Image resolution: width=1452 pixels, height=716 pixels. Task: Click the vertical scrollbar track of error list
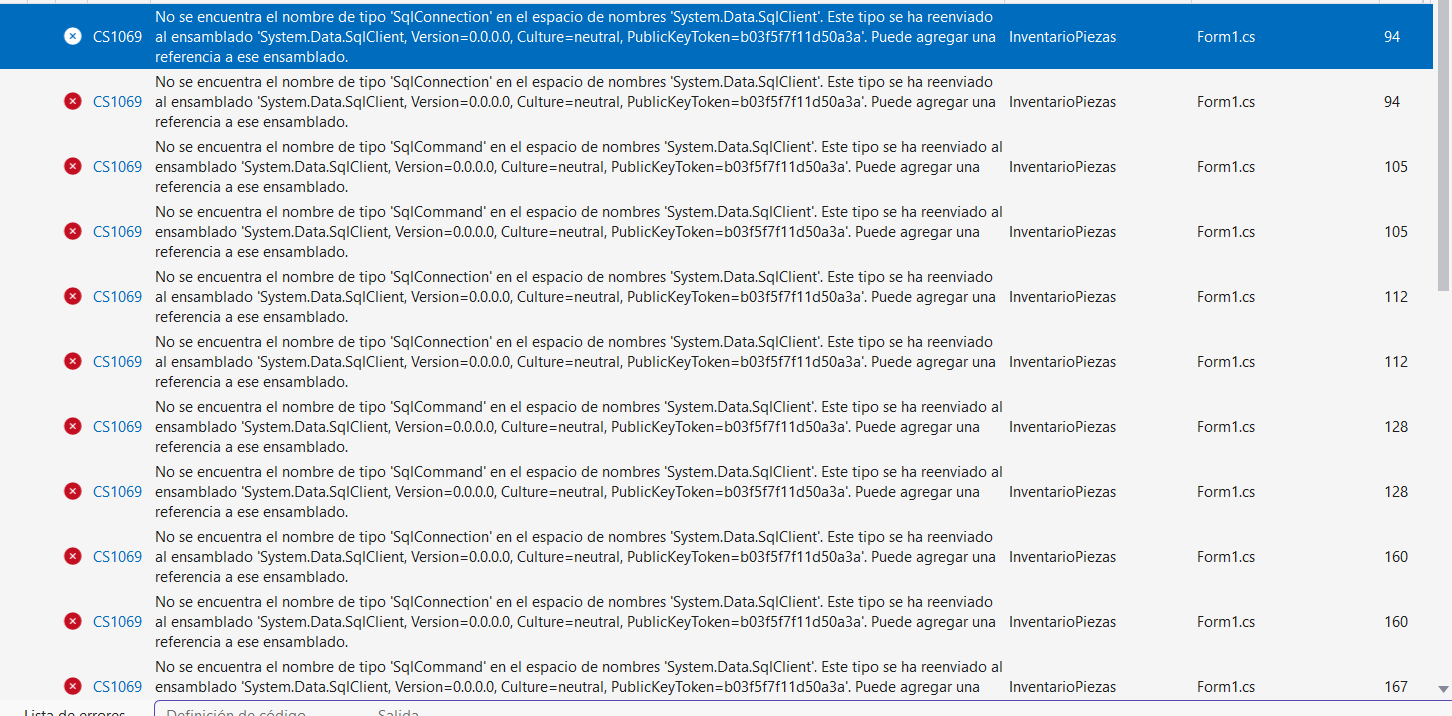pos(1442,400)
